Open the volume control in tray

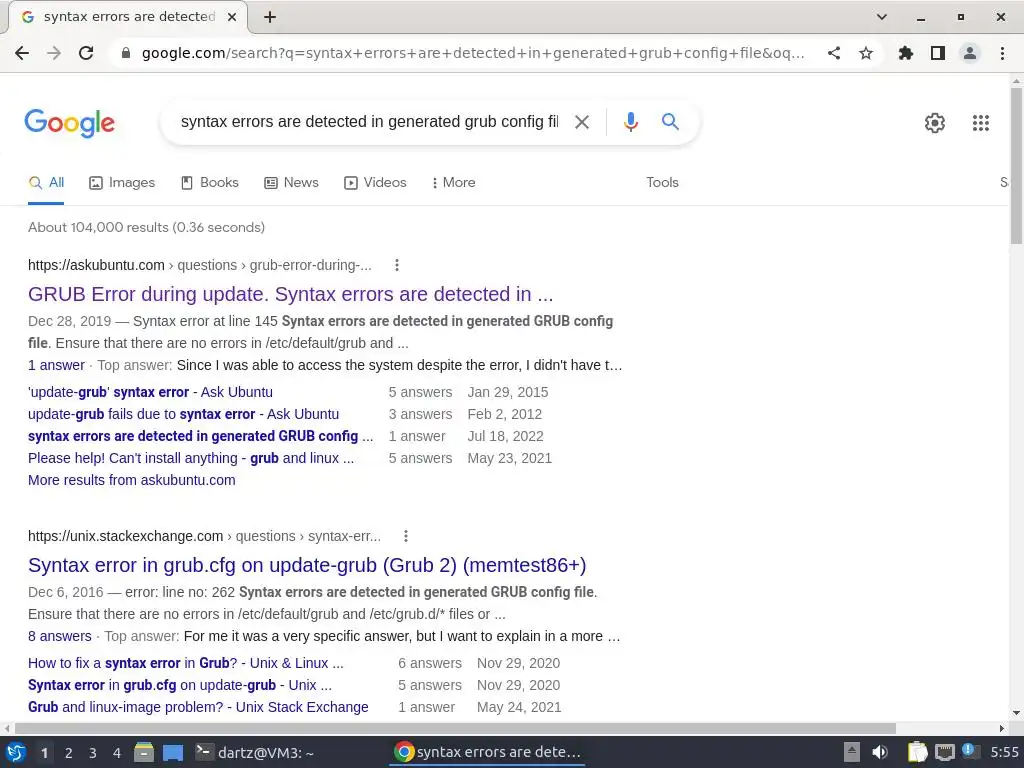click(880, 753)
